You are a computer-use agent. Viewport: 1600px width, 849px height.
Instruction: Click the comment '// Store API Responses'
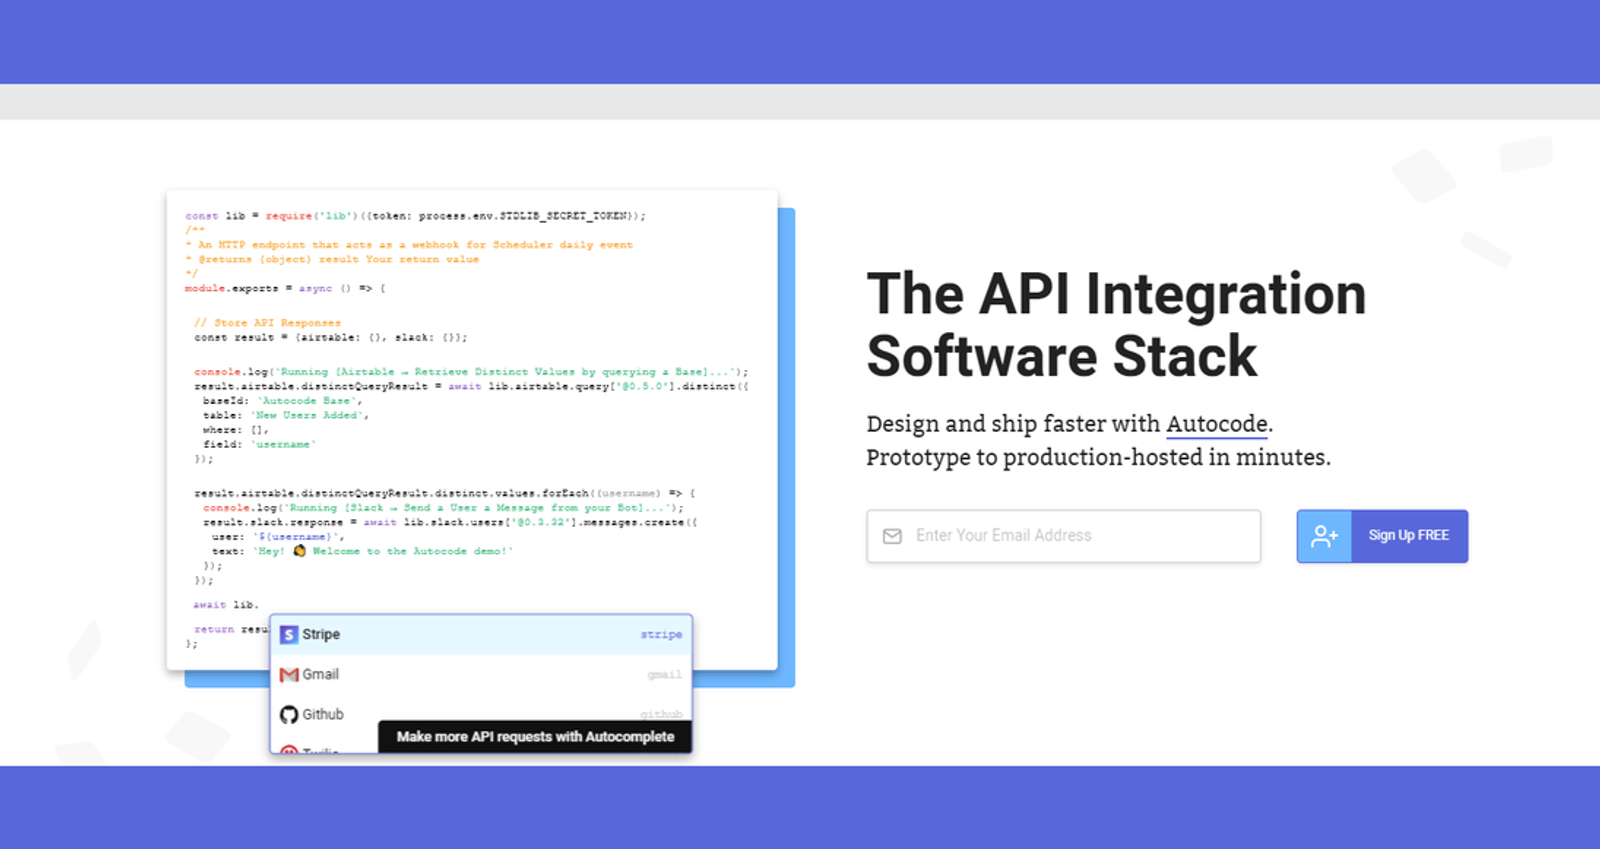pos(267,323)
